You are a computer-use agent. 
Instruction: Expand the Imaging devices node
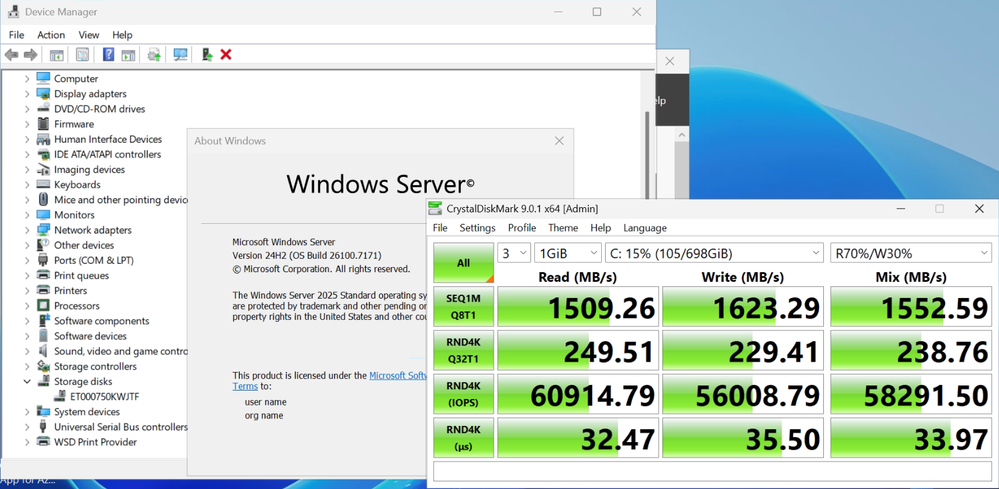pos(27,170)
